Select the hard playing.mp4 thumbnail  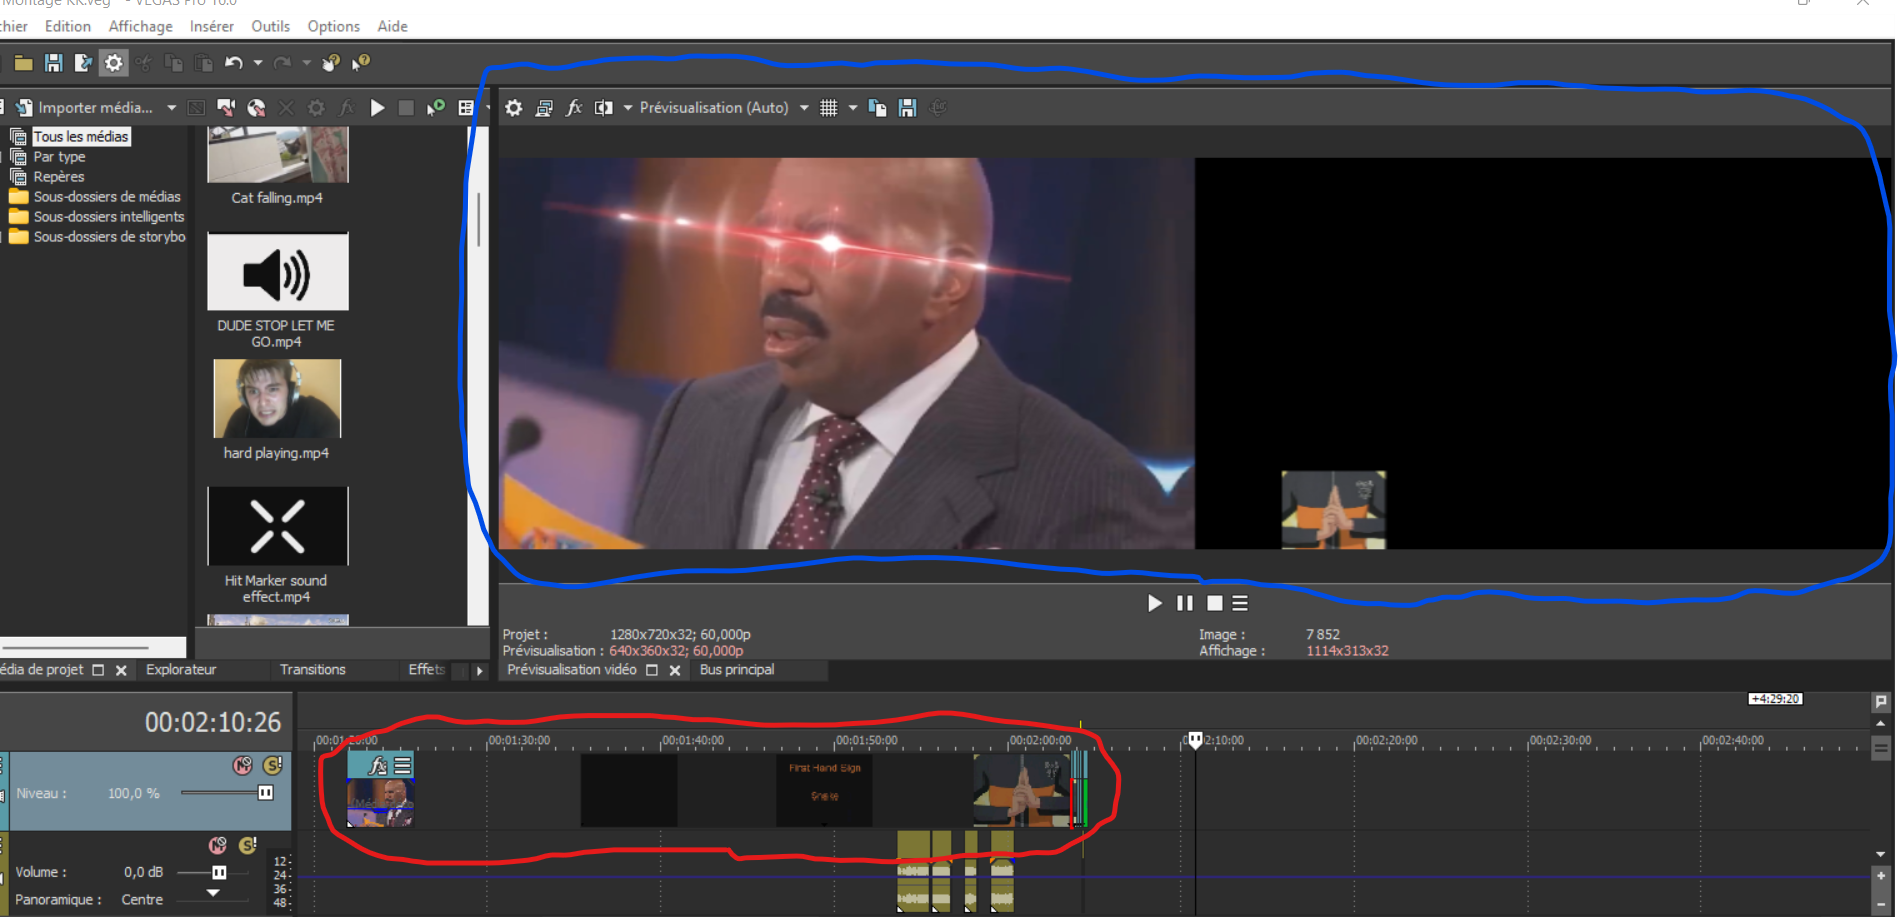coord(277,398)
